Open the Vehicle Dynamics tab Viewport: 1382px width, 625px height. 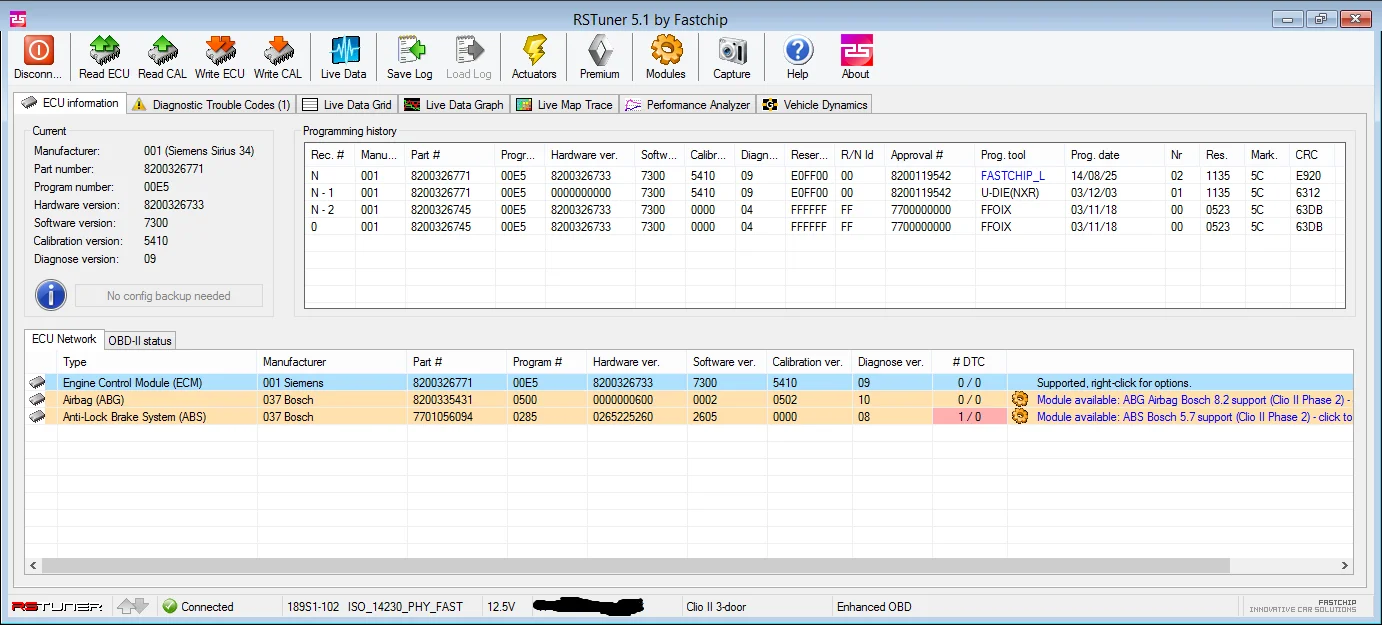(x=815, y=104)
